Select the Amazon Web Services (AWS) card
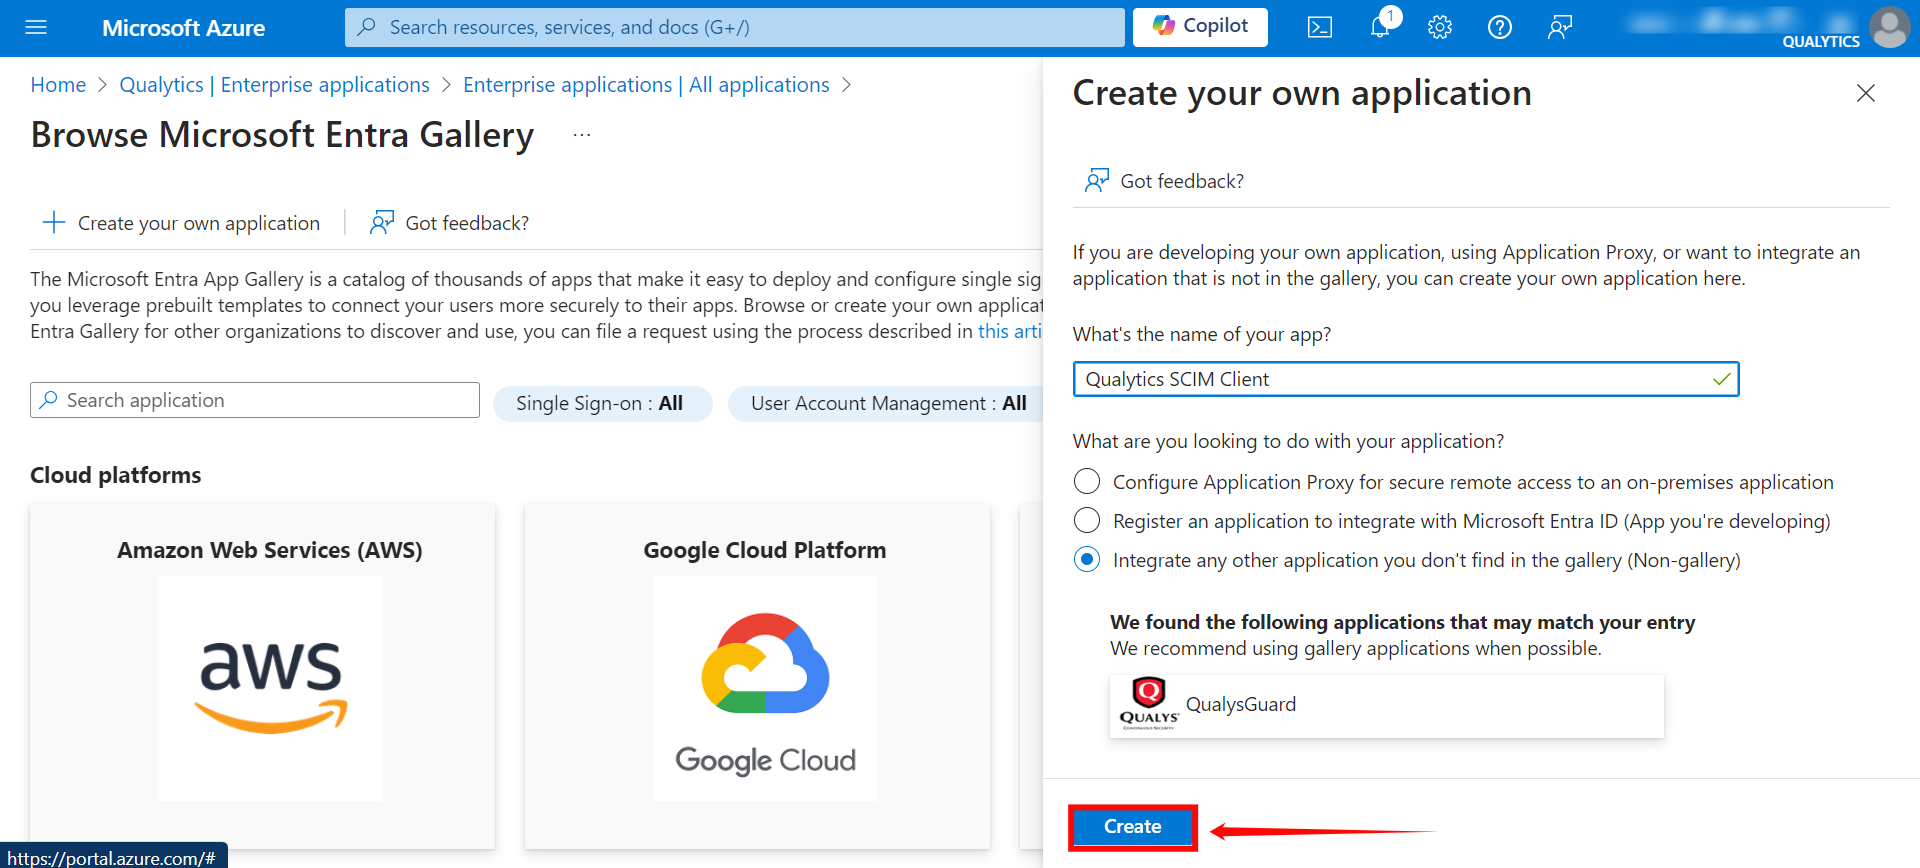This screenshot has width=1920, height=868. click(262, 676)
